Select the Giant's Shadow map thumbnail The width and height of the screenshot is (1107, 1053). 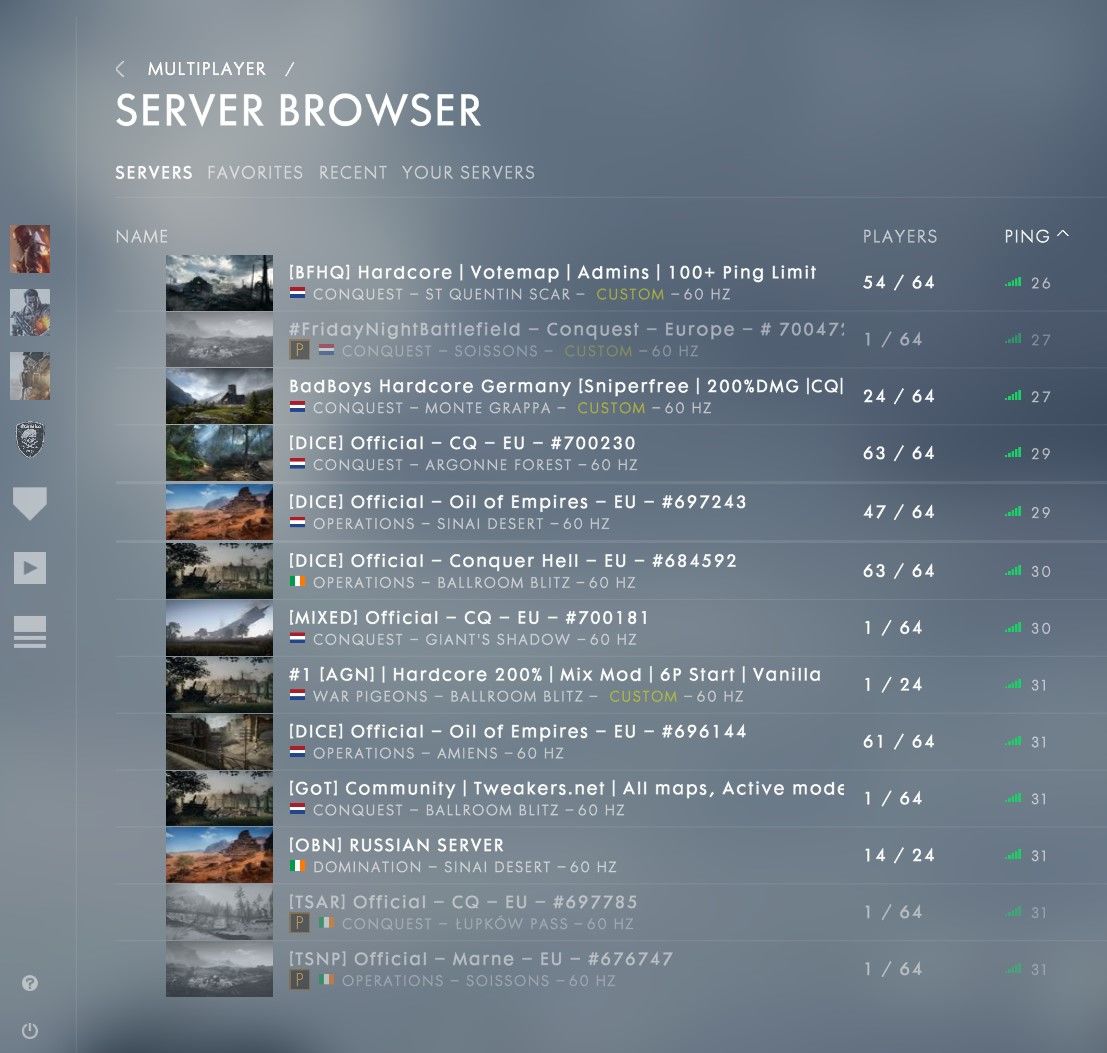(220, 628)
